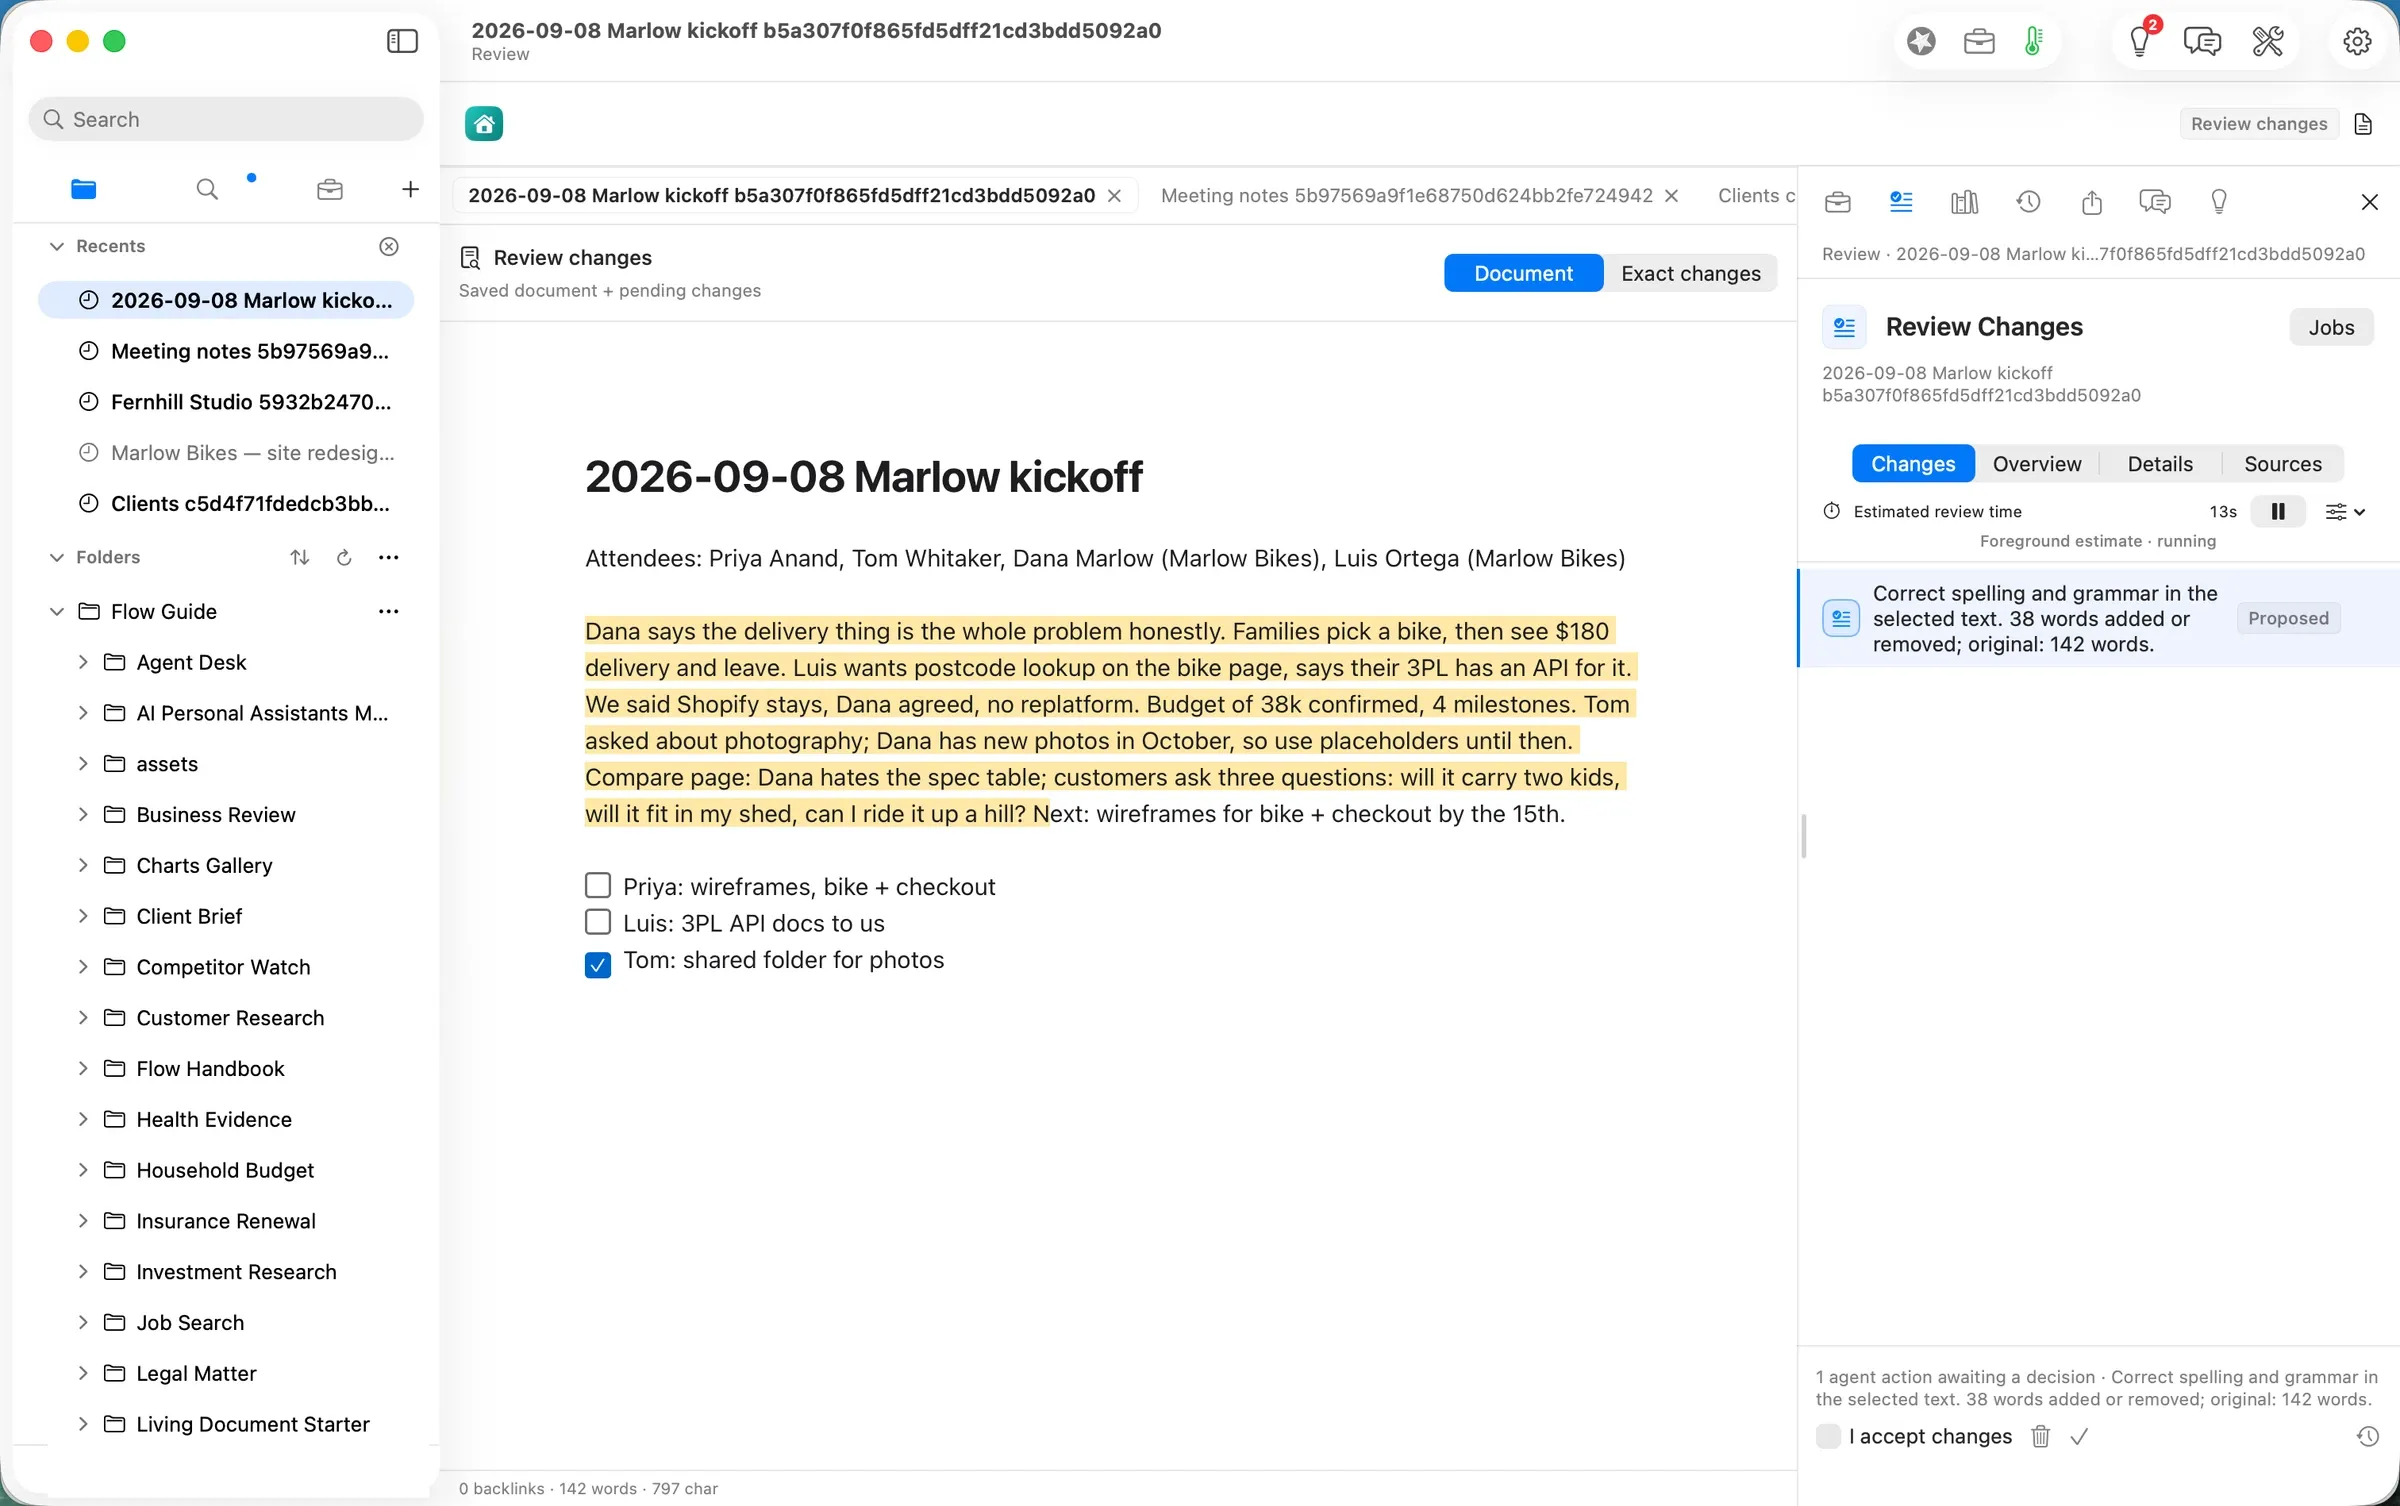Discard changes with the trash icon
This screenshot has width=2400, height=1506.
pyautogui.click(x=2041, y=1437)
